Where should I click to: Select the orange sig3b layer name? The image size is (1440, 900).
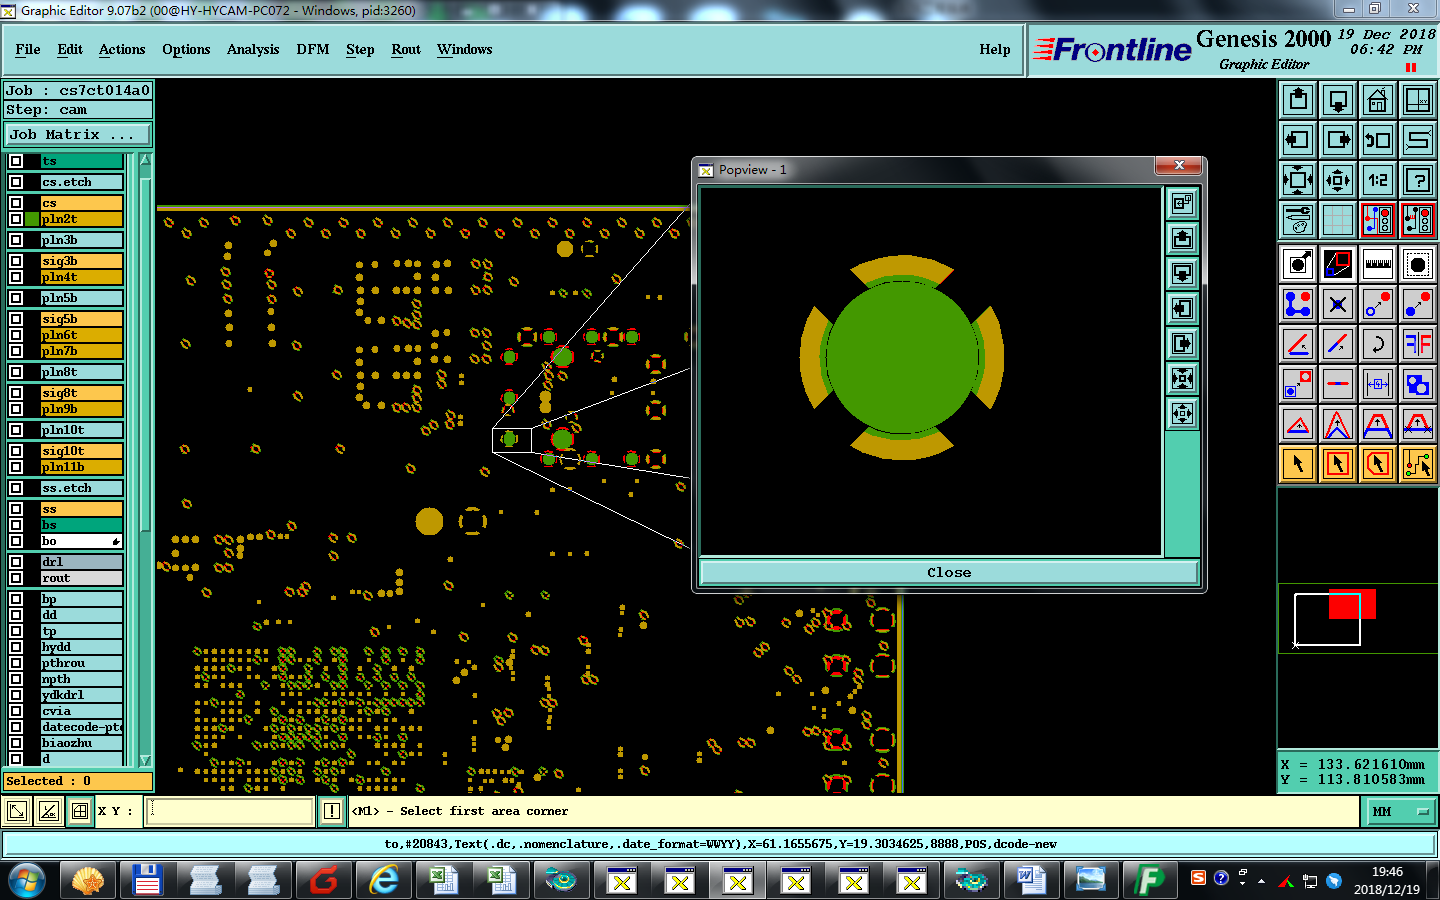click(x=81, y=261)
